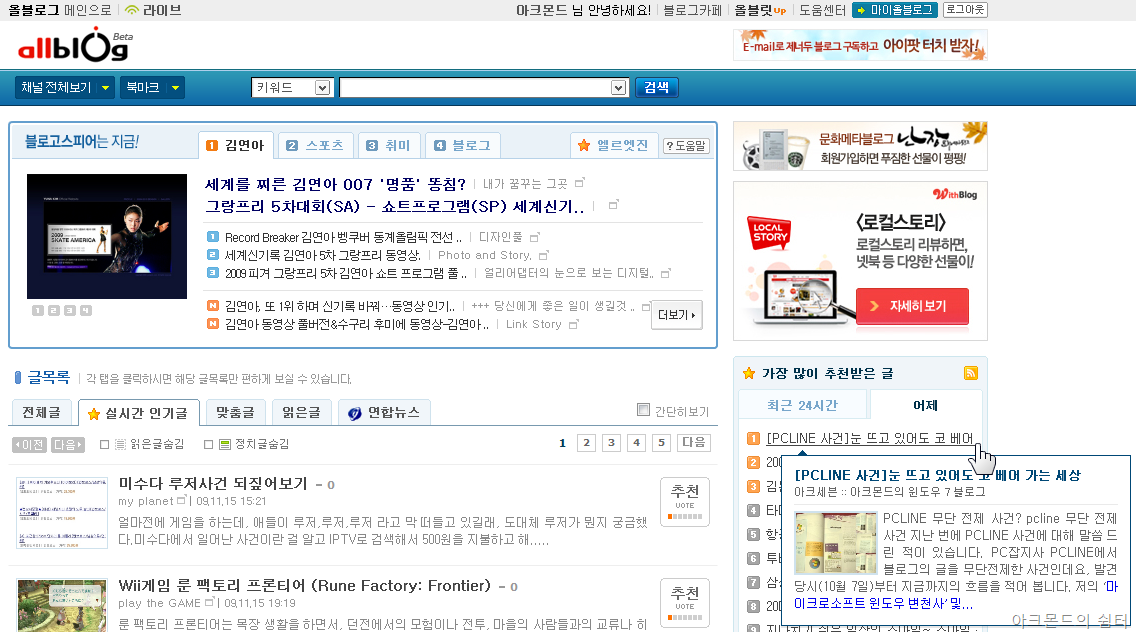Check the 정치글숨김 checkbox

pos(209,444)
